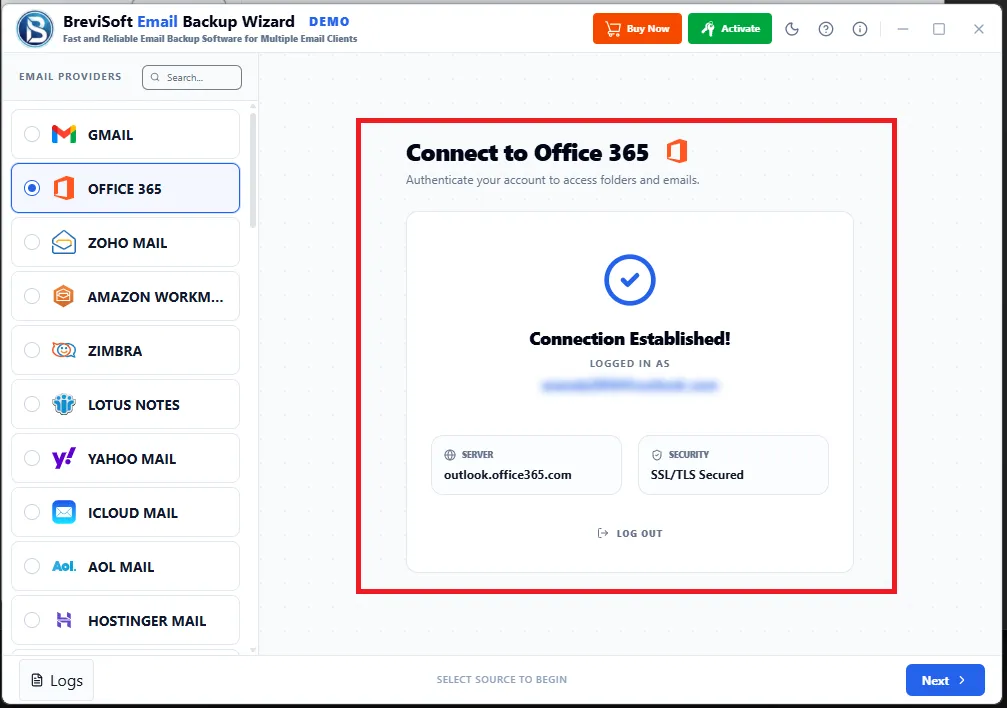Click the LOTUS NOTES label
This screenshot has height=708, width=1007.
point(134,405)
